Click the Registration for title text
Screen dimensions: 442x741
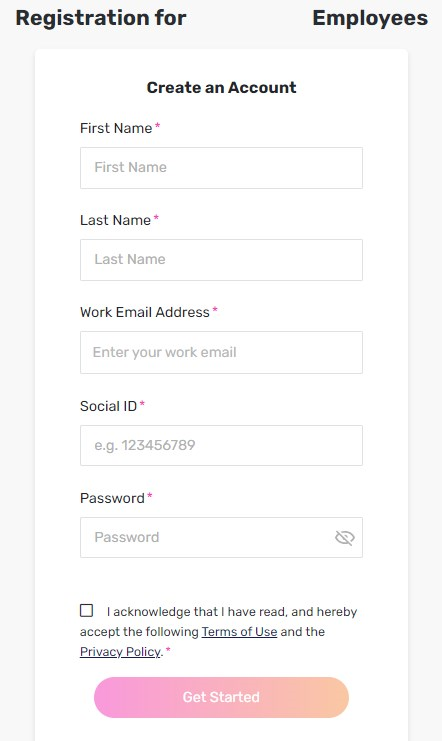pyautogui.click(x=101, y=18)
